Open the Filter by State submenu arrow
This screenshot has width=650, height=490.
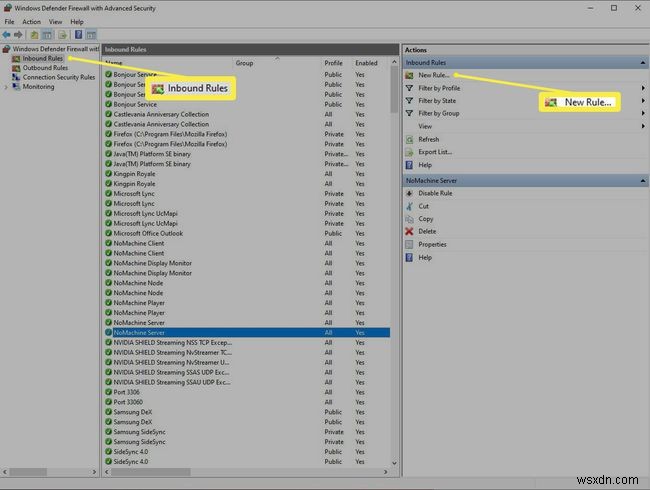click(643, 101)
